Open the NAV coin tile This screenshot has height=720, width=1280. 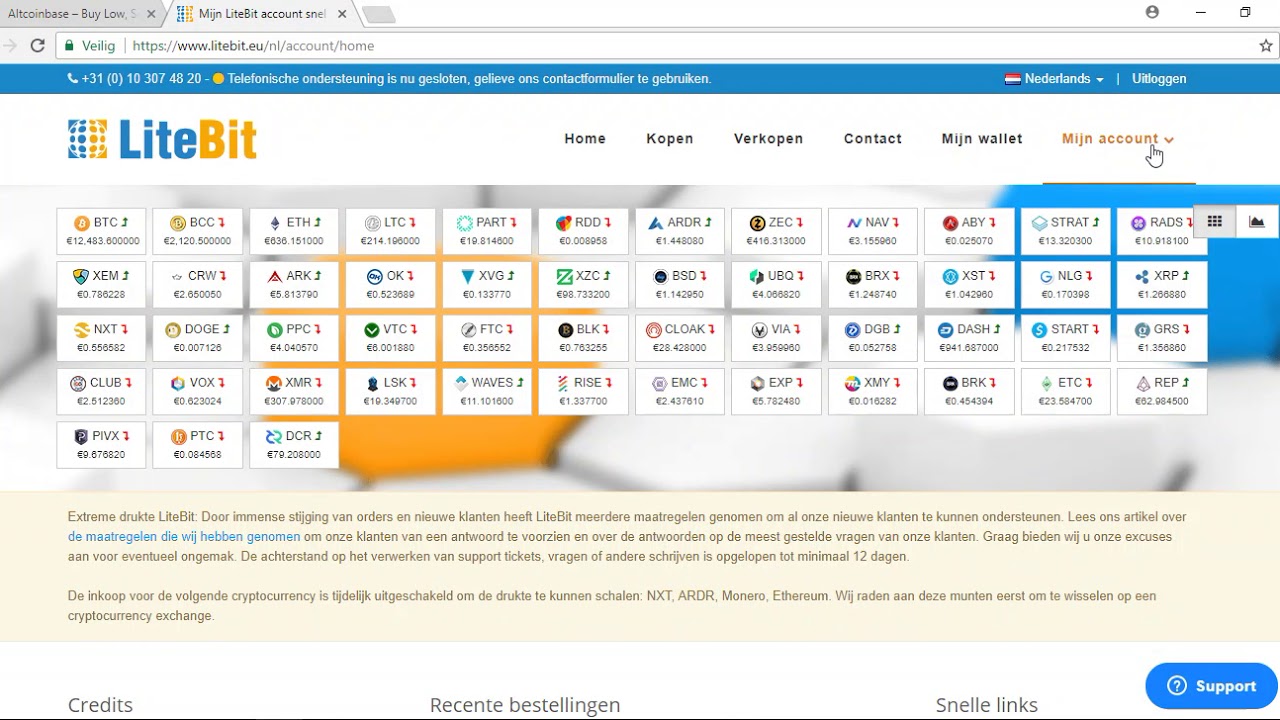click(x=873, y=231)
